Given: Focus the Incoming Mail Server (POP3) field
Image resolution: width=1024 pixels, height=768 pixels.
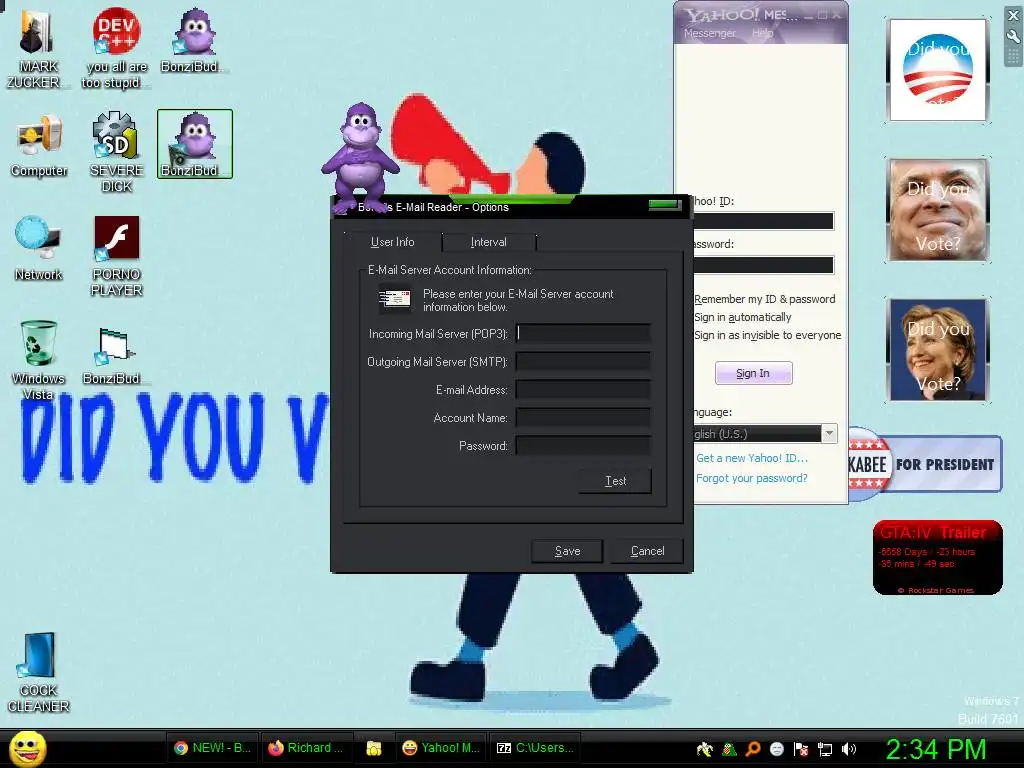Looking at the screenshot, I should point(583,334).
